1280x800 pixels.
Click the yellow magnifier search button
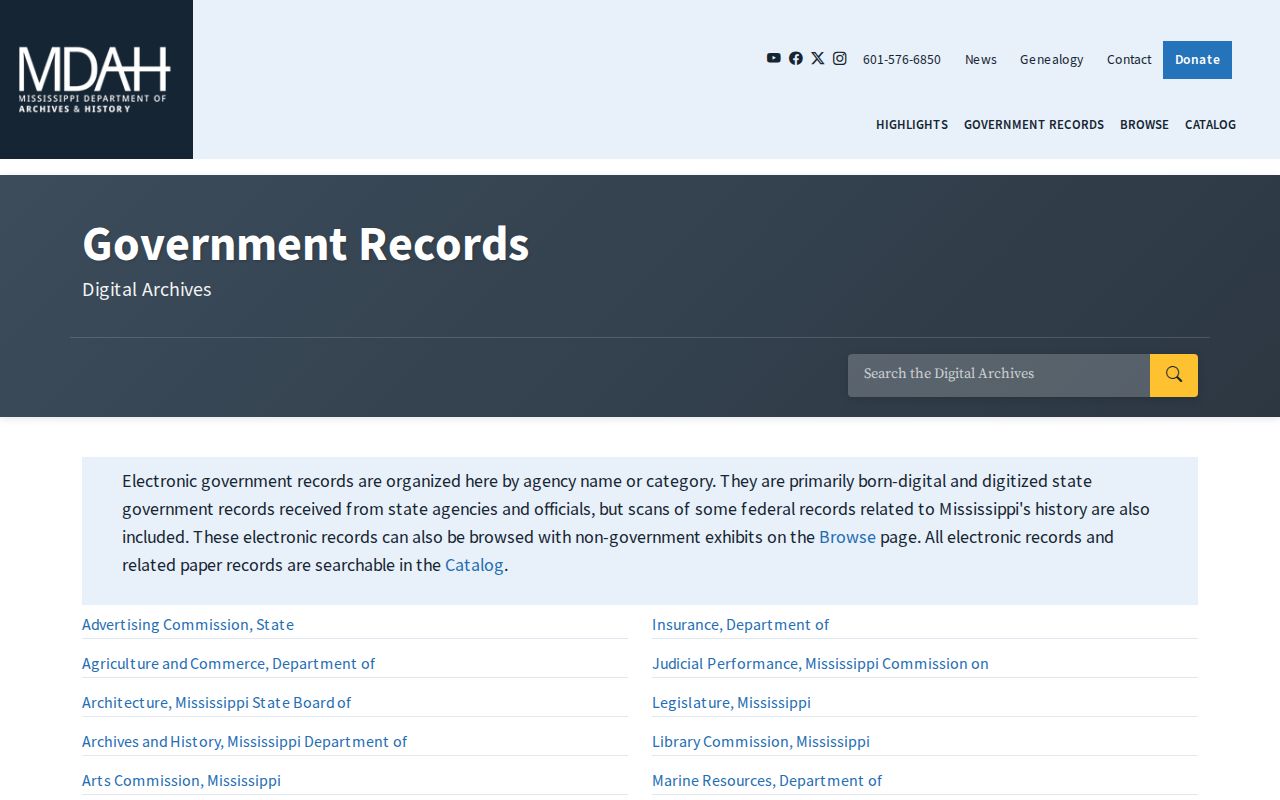click(1174, 375)
